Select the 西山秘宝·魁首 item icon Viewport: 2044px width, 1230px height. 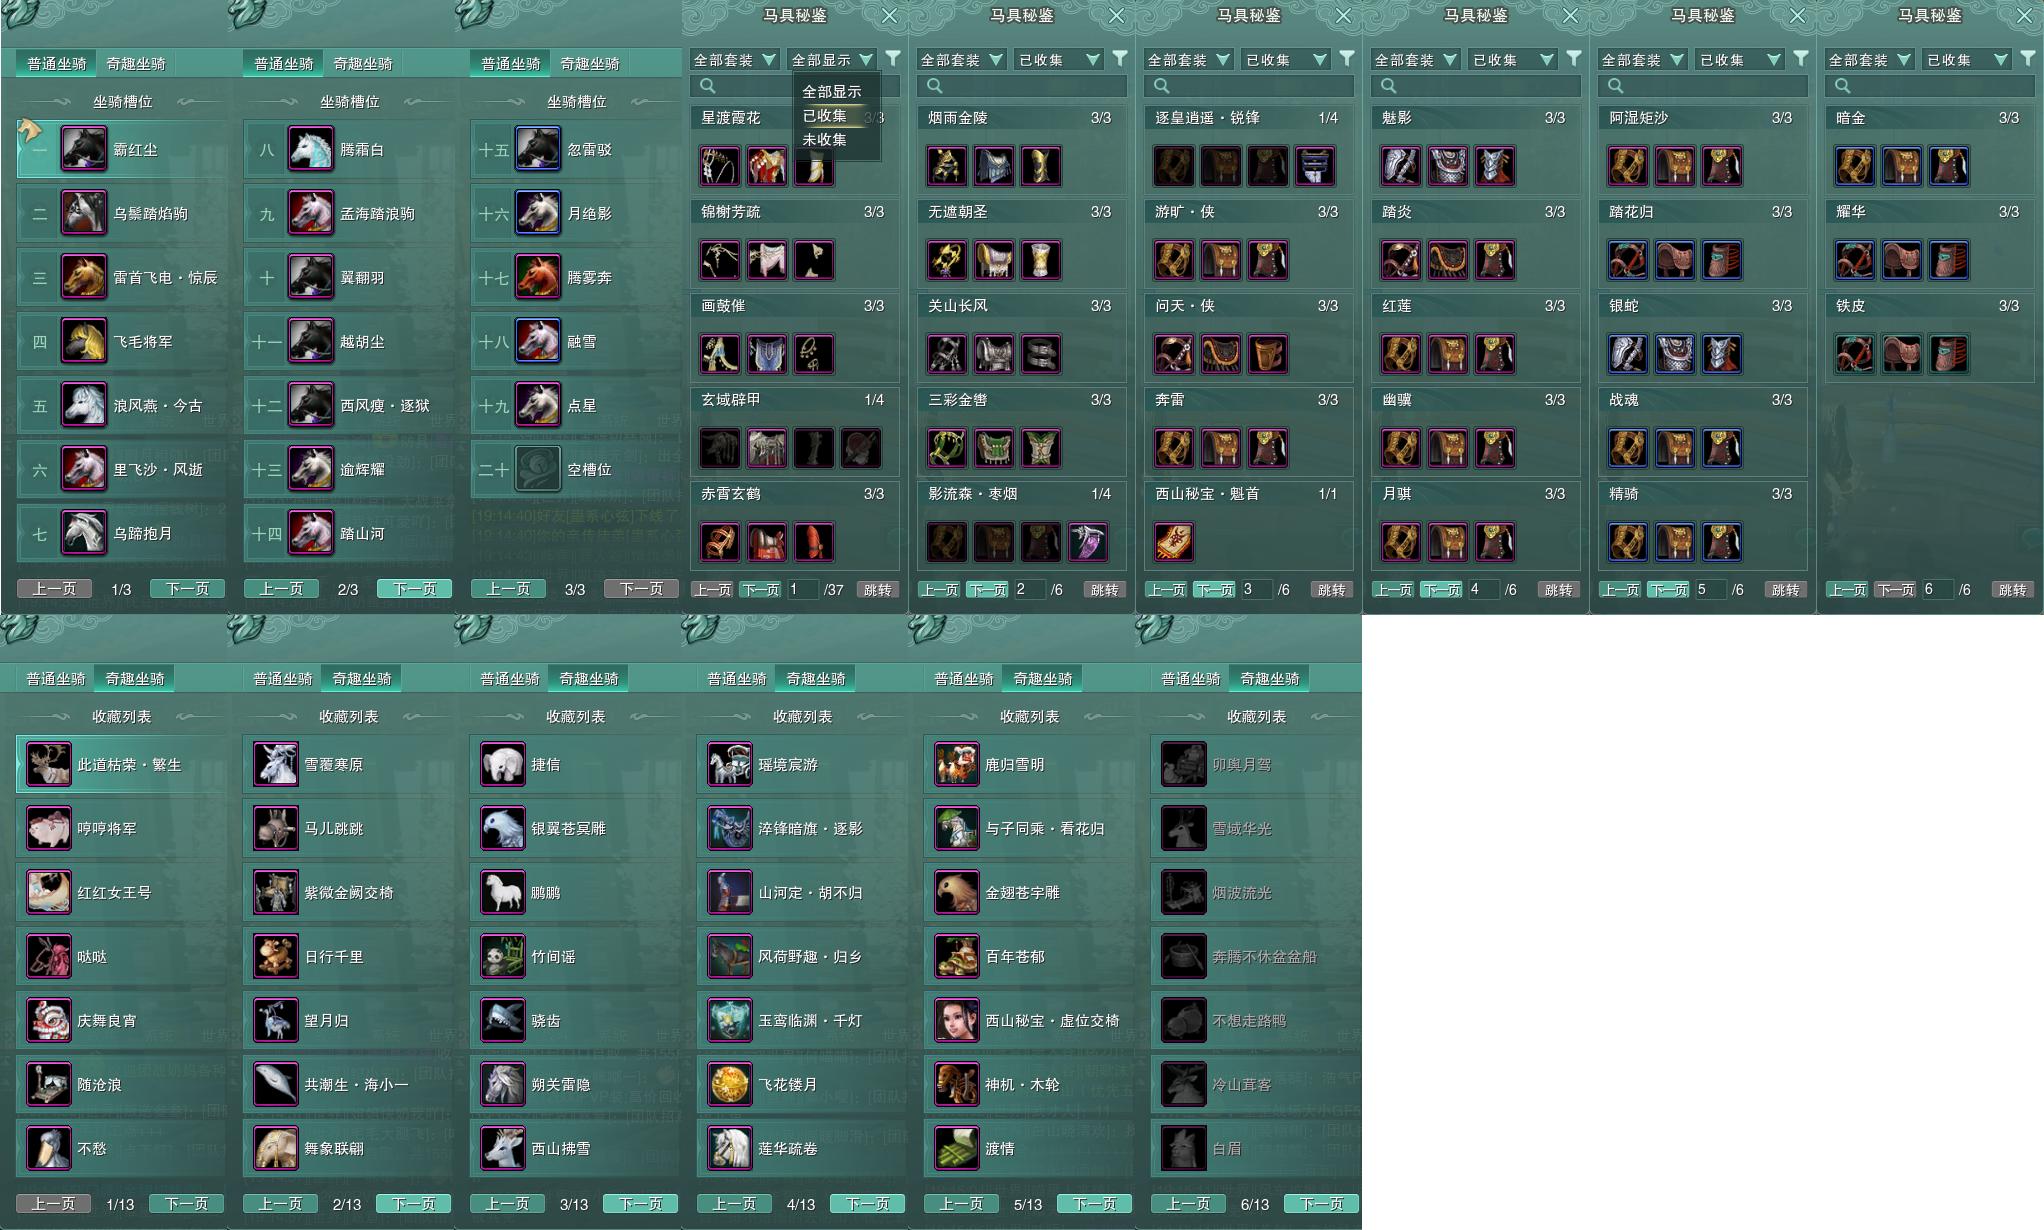[x=1174, y=542]
